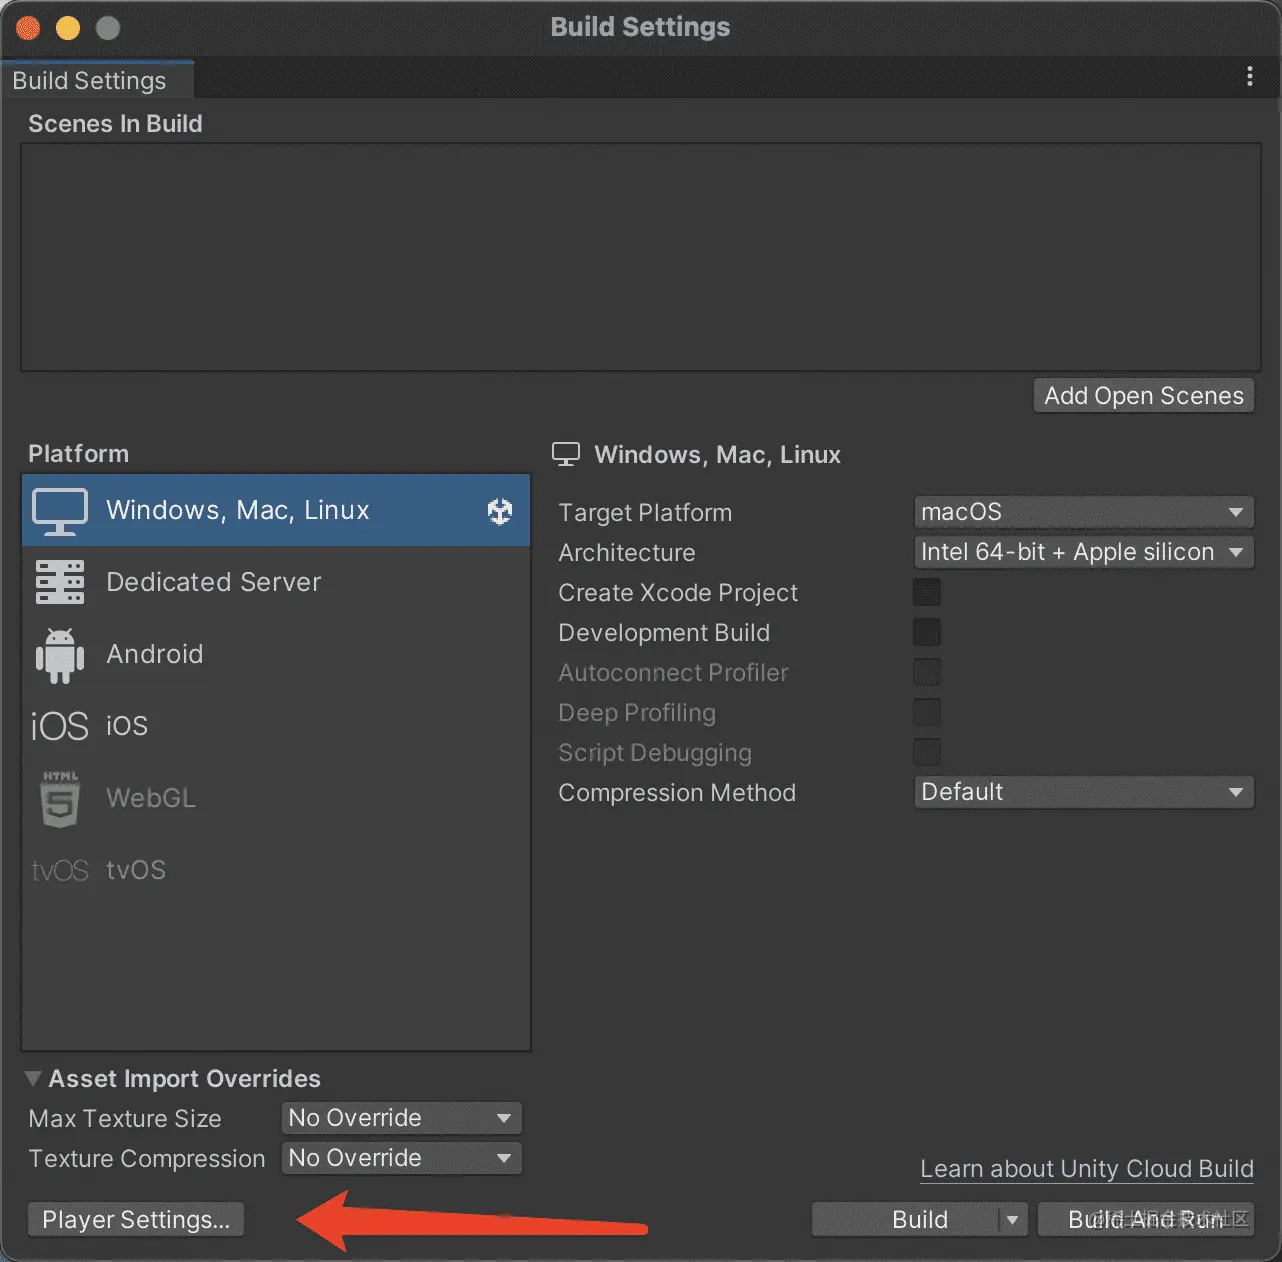The width and height of the screenshot is (1282, 1262).
Task: Click Add Open Scenes button
Action: [x=1144, y=396]
